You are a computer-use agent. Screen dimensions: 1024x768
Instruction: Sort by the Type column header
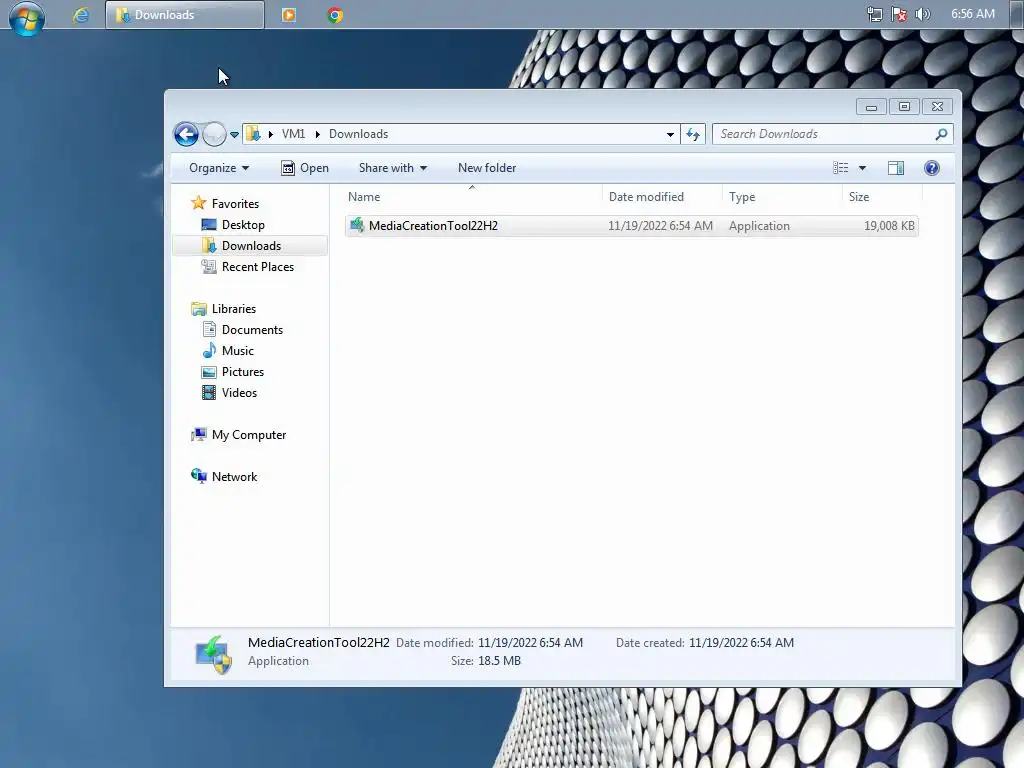[782, 197]
